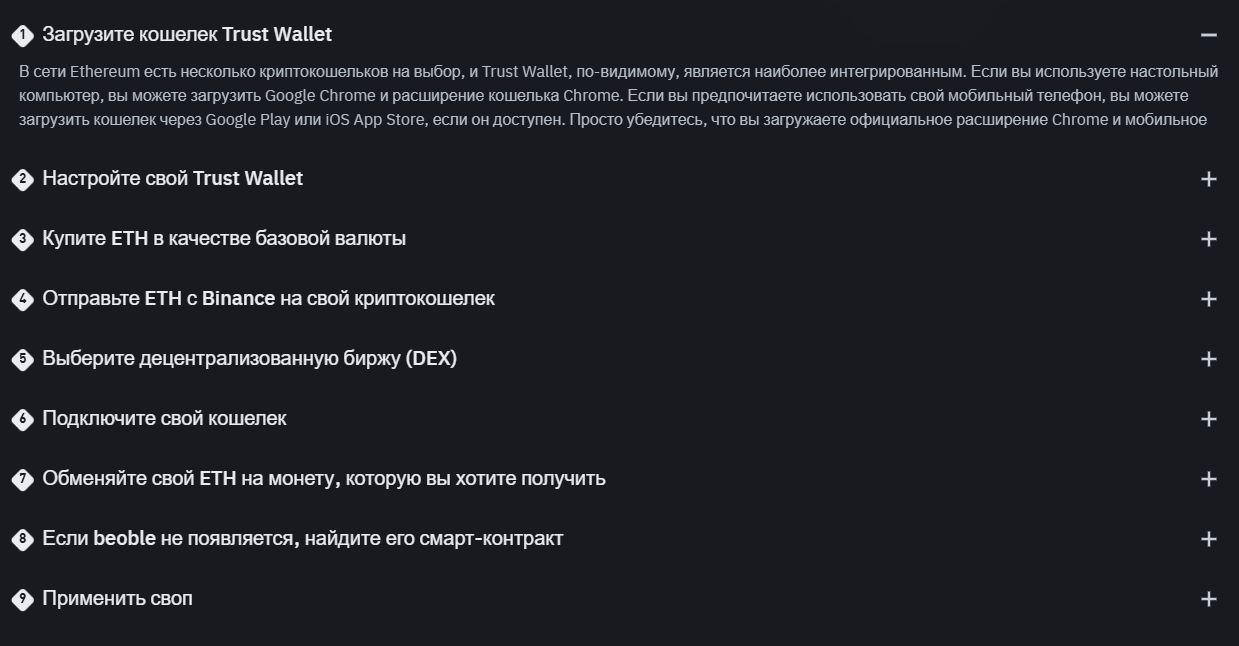Click step 9 diamond number icon
1239x646 pixels.
[22, 599]
